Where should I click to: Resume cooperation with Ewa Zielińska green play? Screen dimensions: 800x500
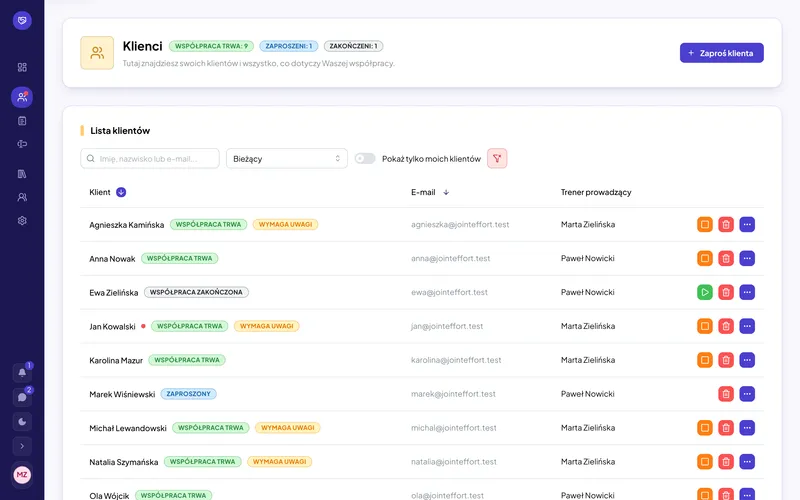[x=705, y=292]
